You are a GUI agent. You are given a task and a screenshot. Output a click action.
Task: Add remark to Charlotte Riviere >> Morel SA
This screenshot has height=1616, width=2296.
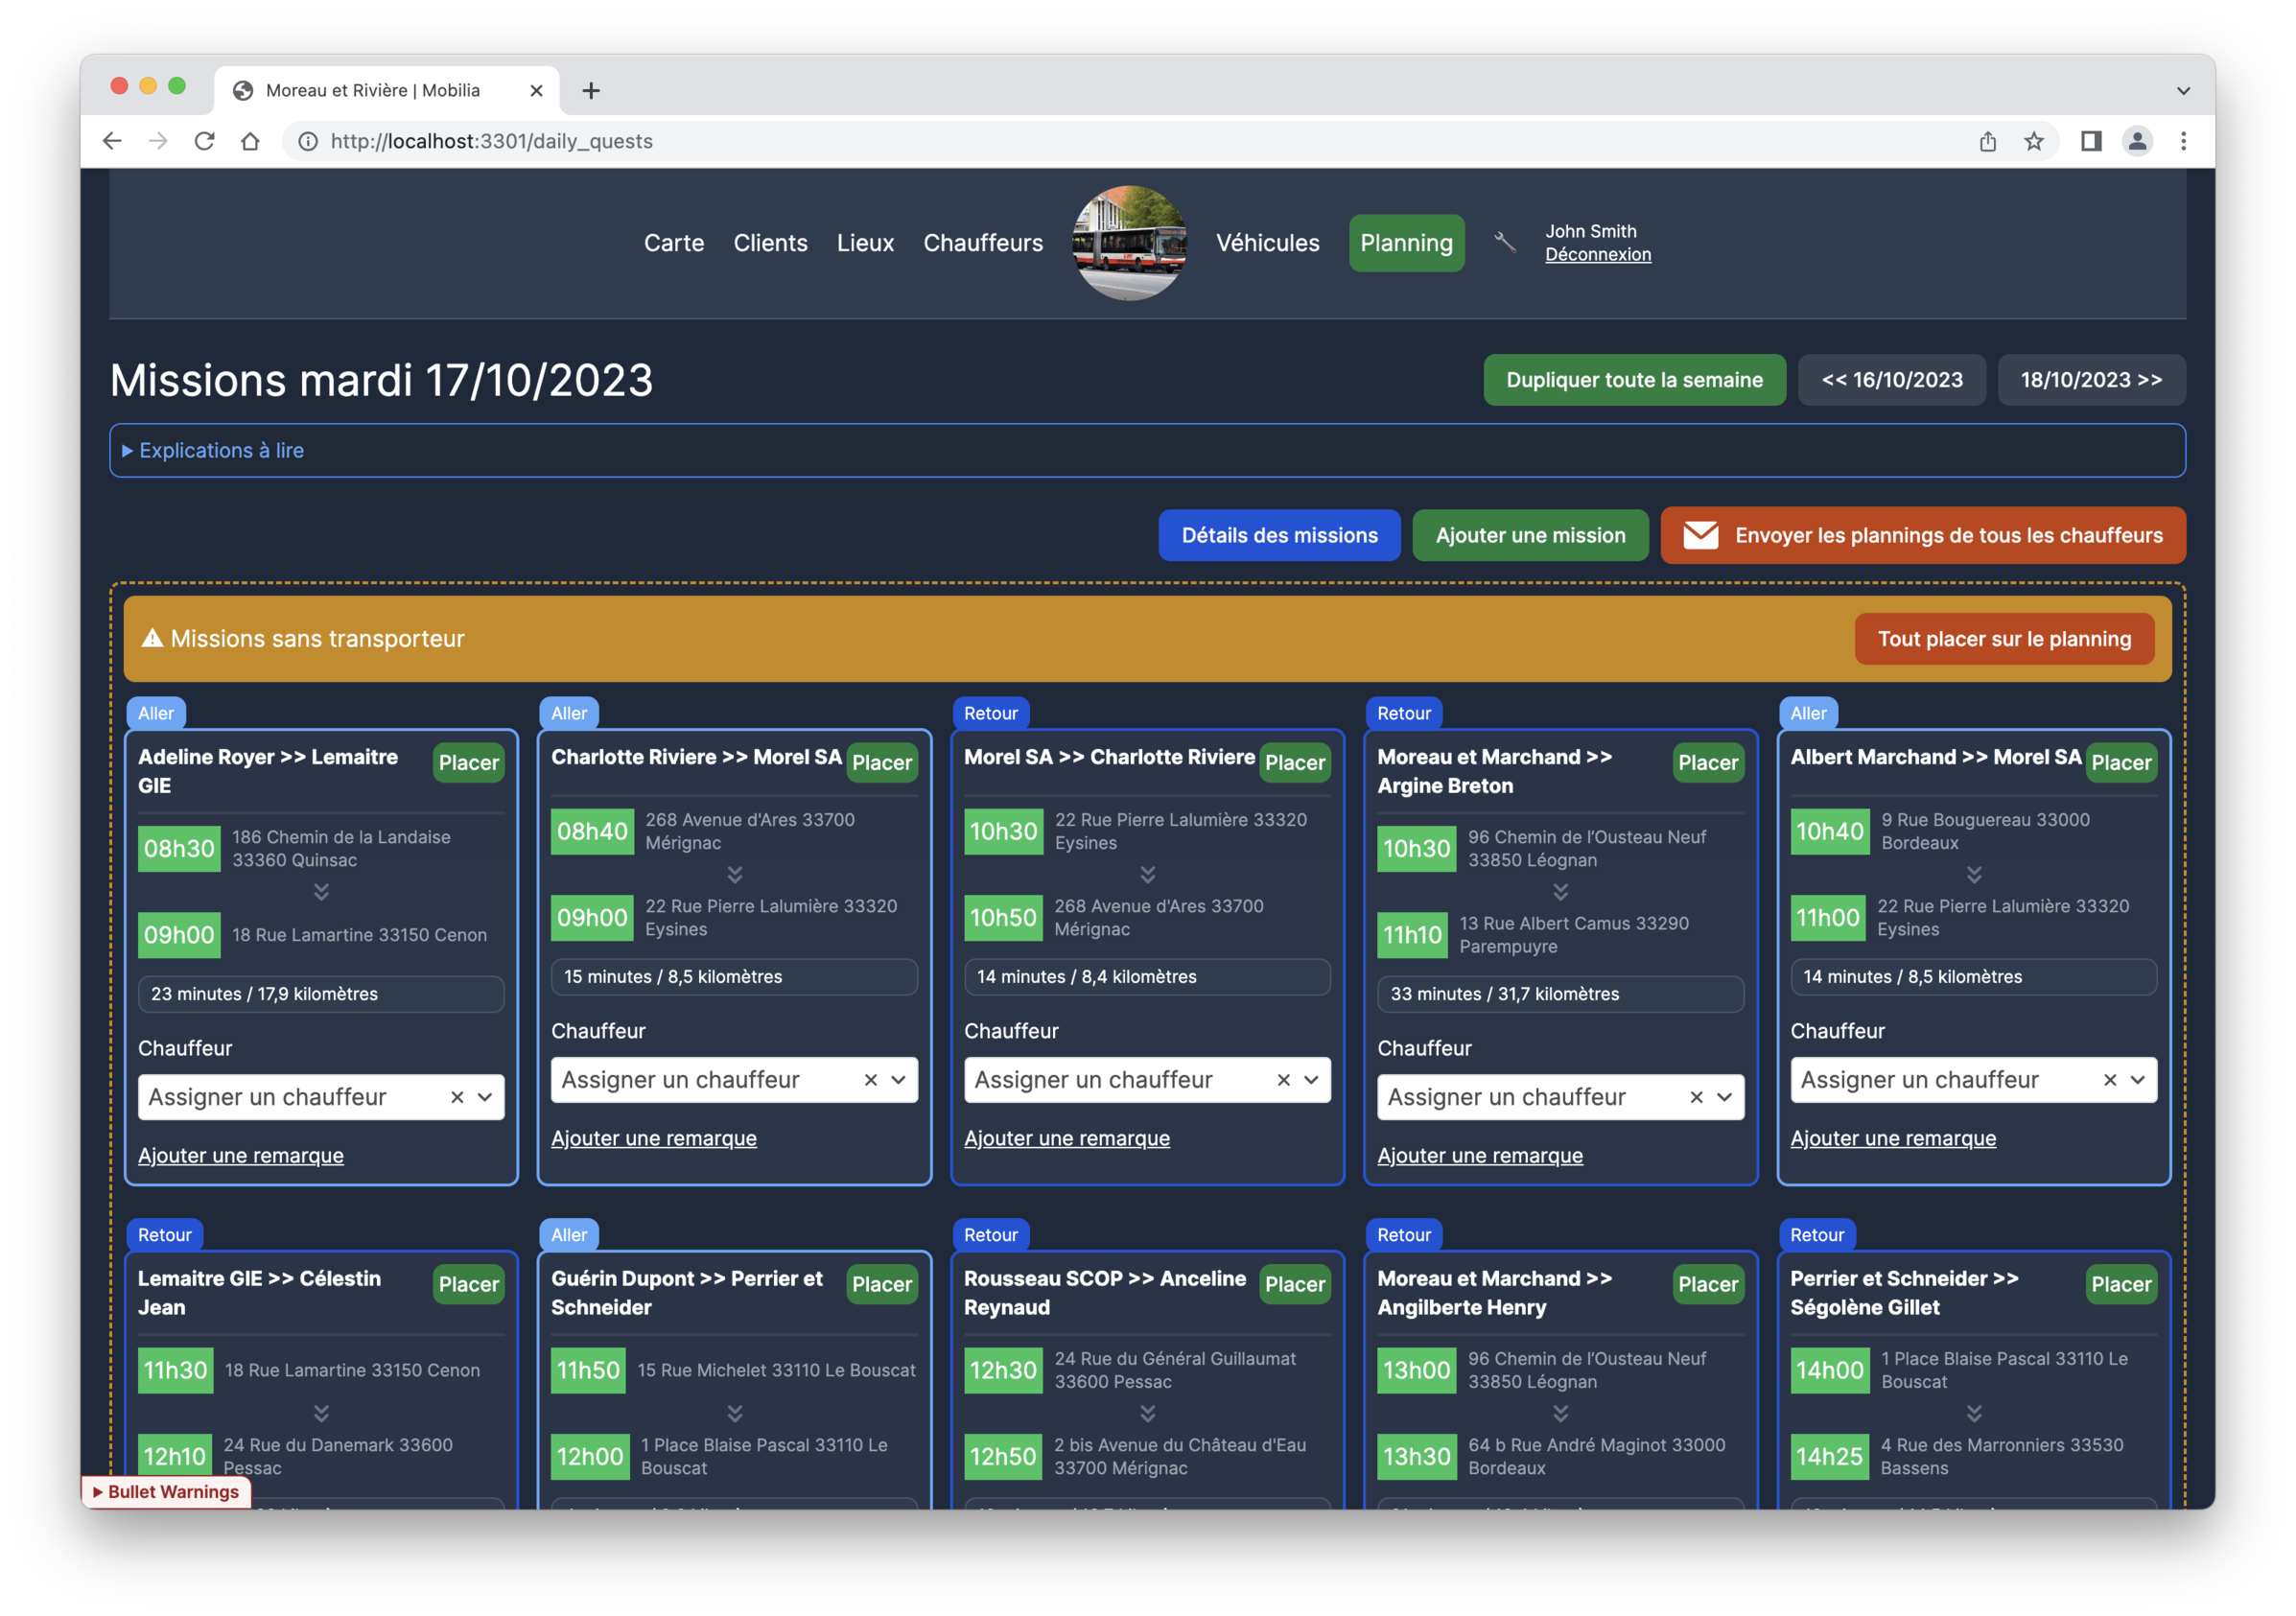pyautogui.click(x=653, y=1138)
